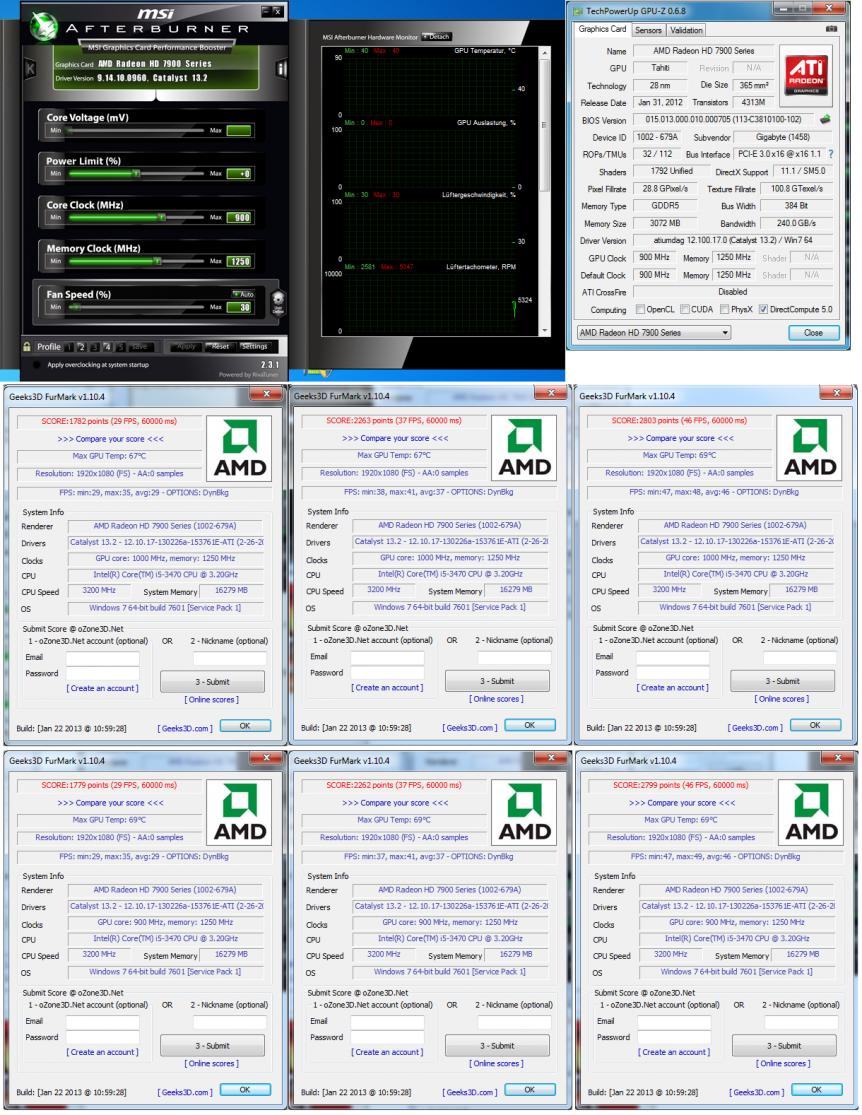Click the Fan Speed slider handle
862x1115 pixels.
pyautogui.click(x=75, y=307)
